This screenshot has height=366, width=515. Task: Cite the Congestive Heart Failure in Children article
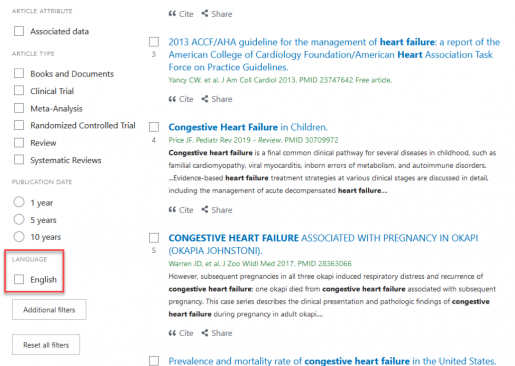tap(181, 210)
